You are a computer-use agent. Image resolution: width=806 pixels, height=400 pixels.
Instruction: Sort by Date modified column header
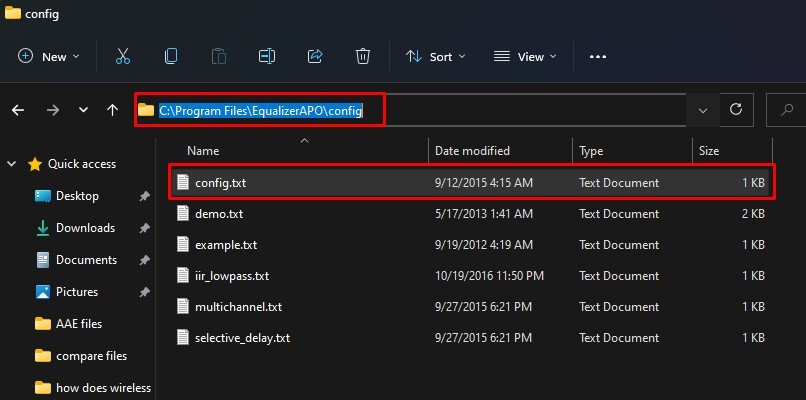point(472,151)
